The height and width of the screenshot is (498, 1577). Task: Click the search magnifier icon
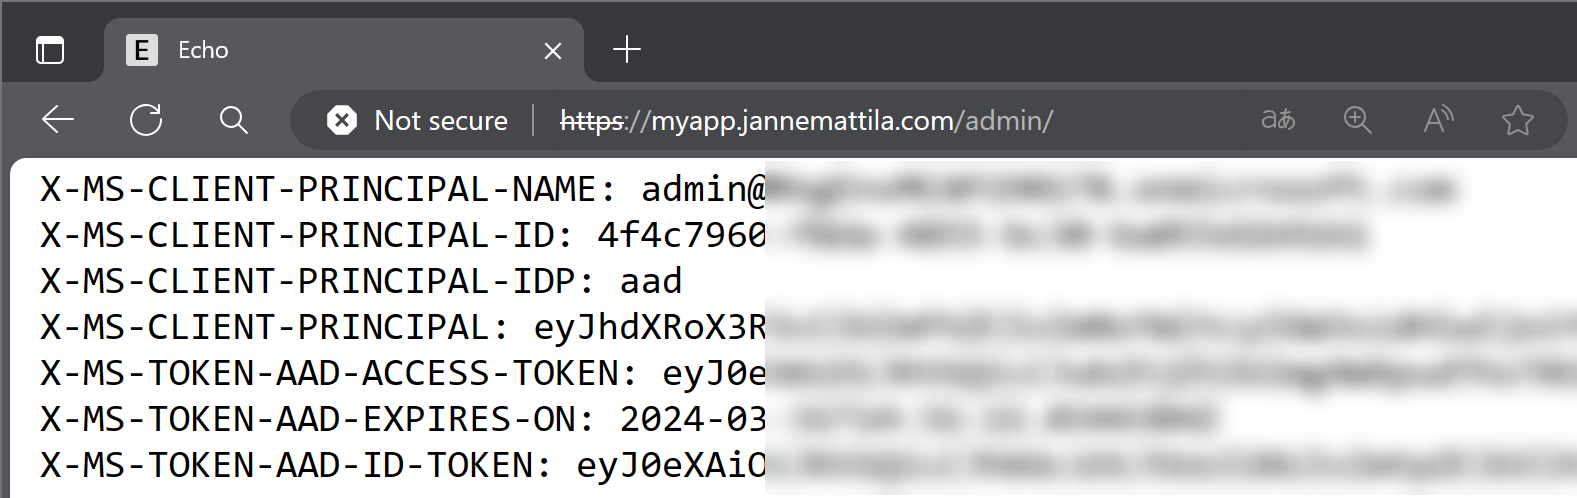click(234, 120)
